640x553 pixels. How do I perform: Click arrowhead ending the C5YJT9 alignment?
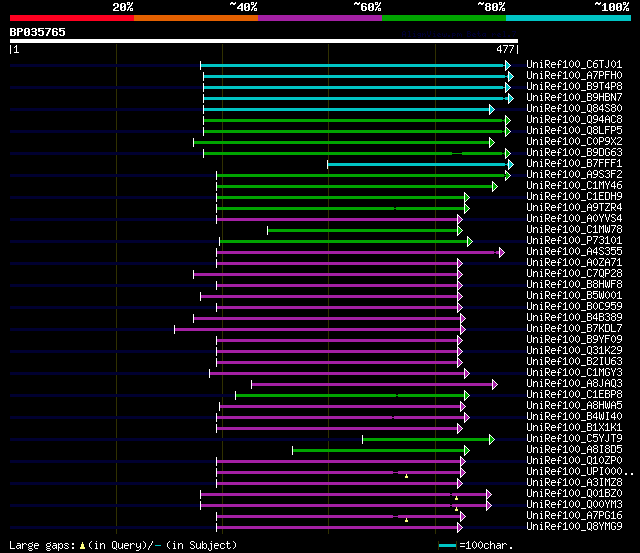492,440
